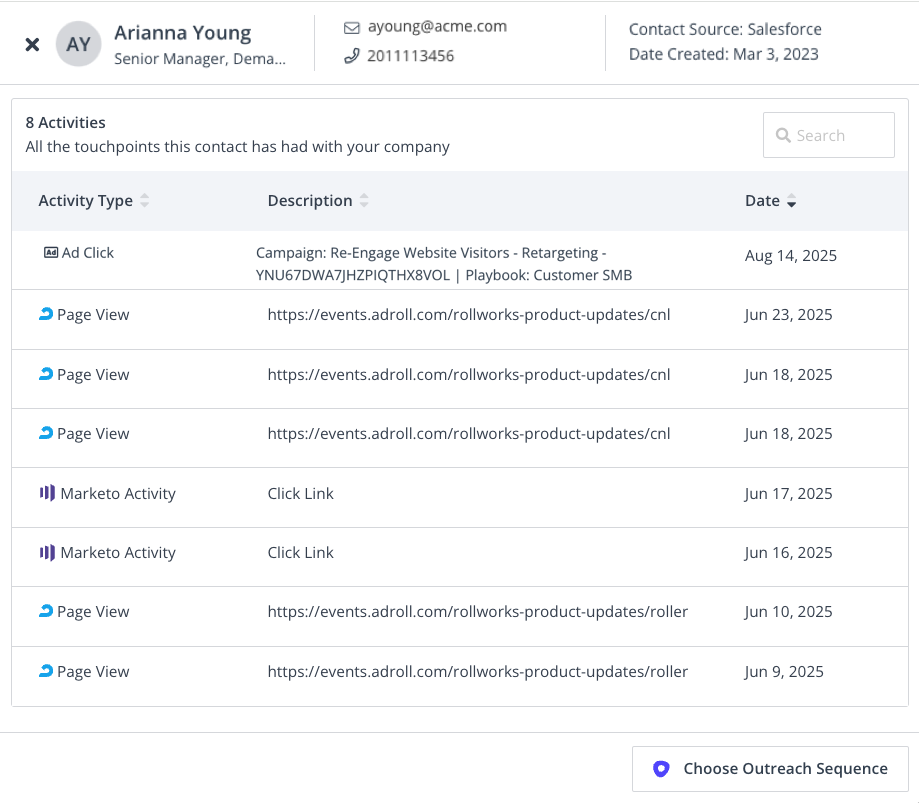Click the Choose Outreach Sequence button

point(770,768)
